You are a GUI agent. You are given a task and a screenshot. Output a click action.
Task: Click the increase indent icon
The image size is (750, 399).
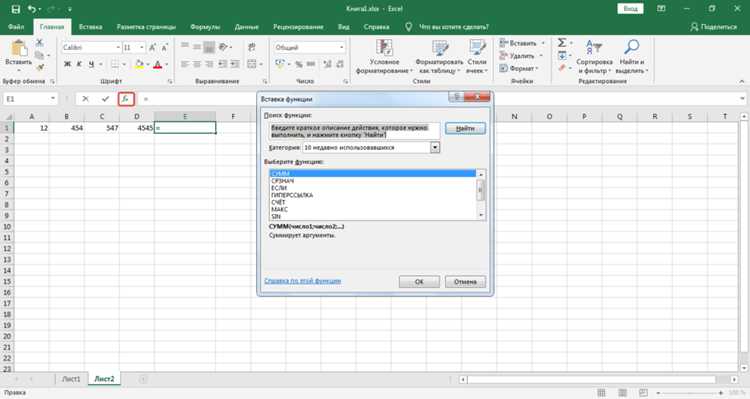pyautogui.click(x=235, y=64)
